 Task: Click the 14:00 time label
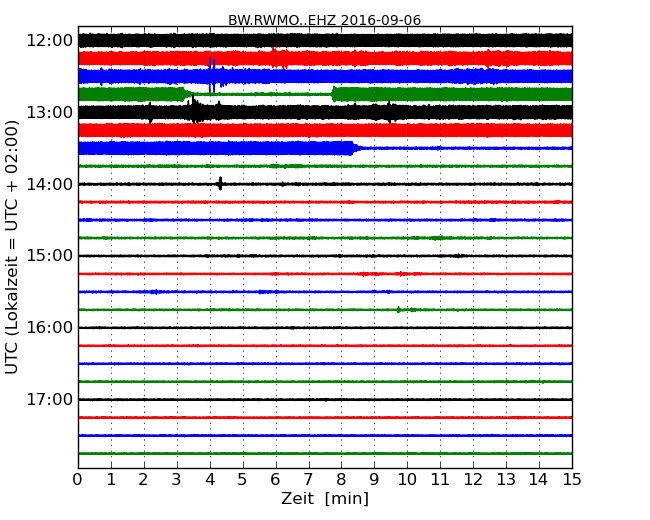(x=50, y=184)
